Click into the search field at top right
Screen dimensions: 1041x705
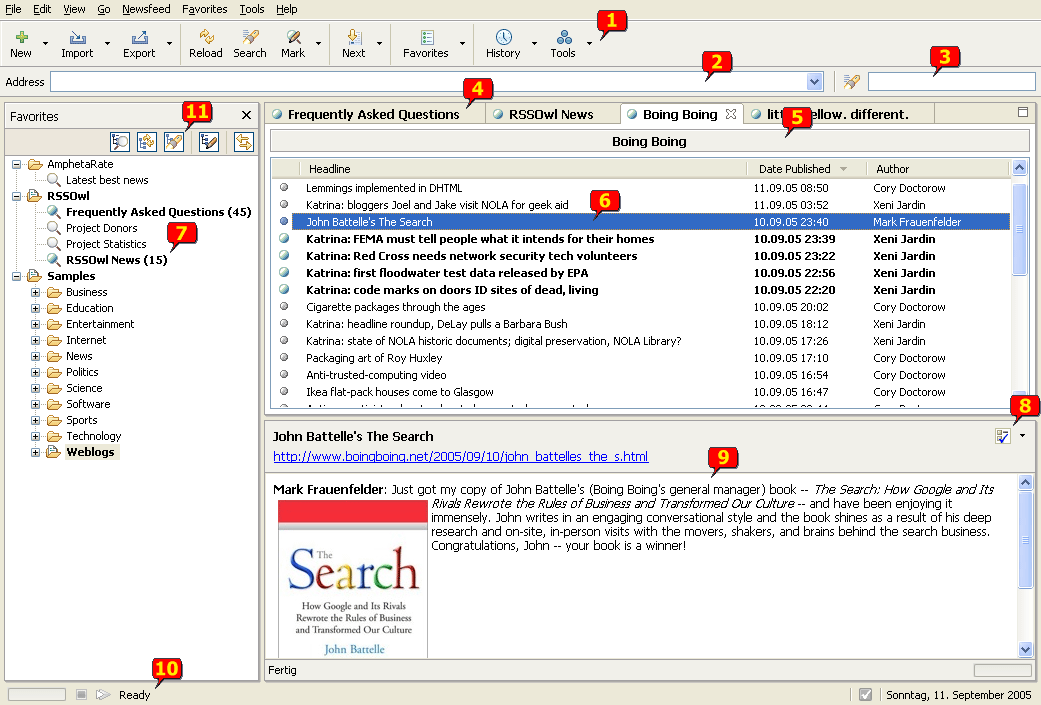(x=951, y=82)
